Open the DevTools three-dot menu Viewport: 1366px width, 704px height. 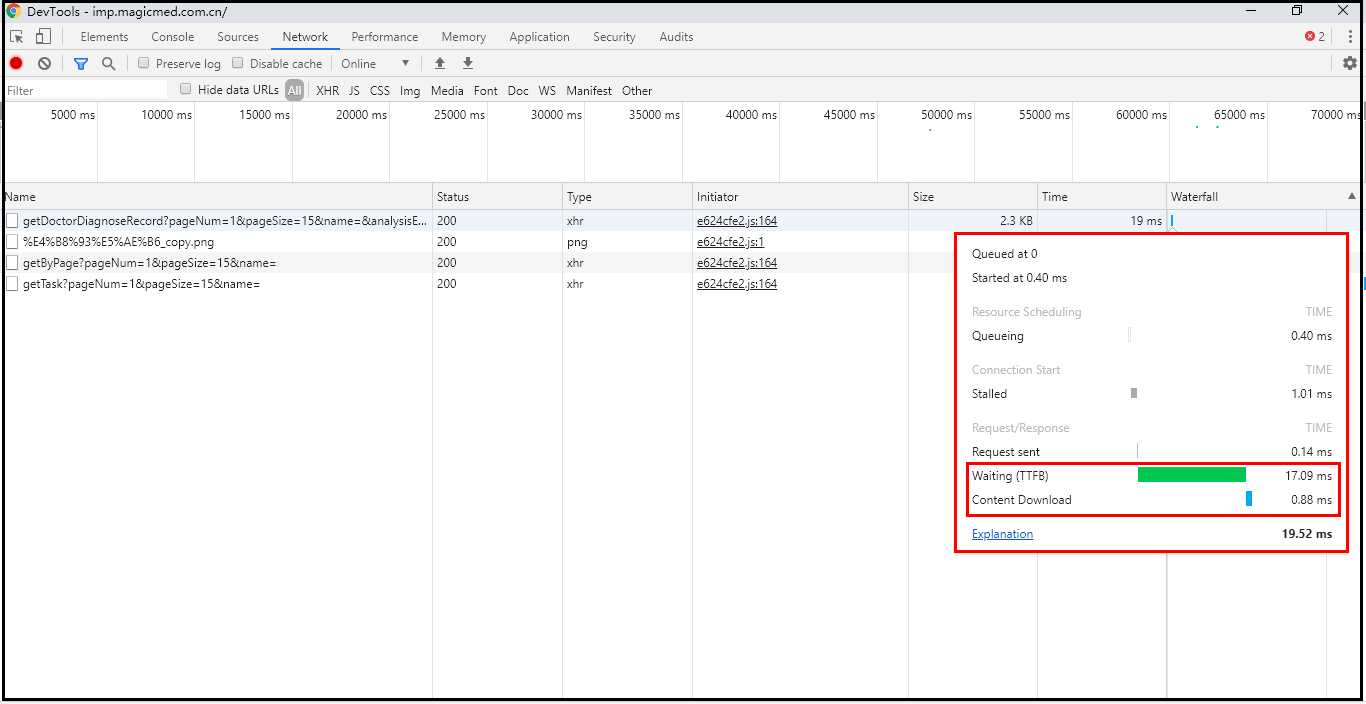(1350, 37)
